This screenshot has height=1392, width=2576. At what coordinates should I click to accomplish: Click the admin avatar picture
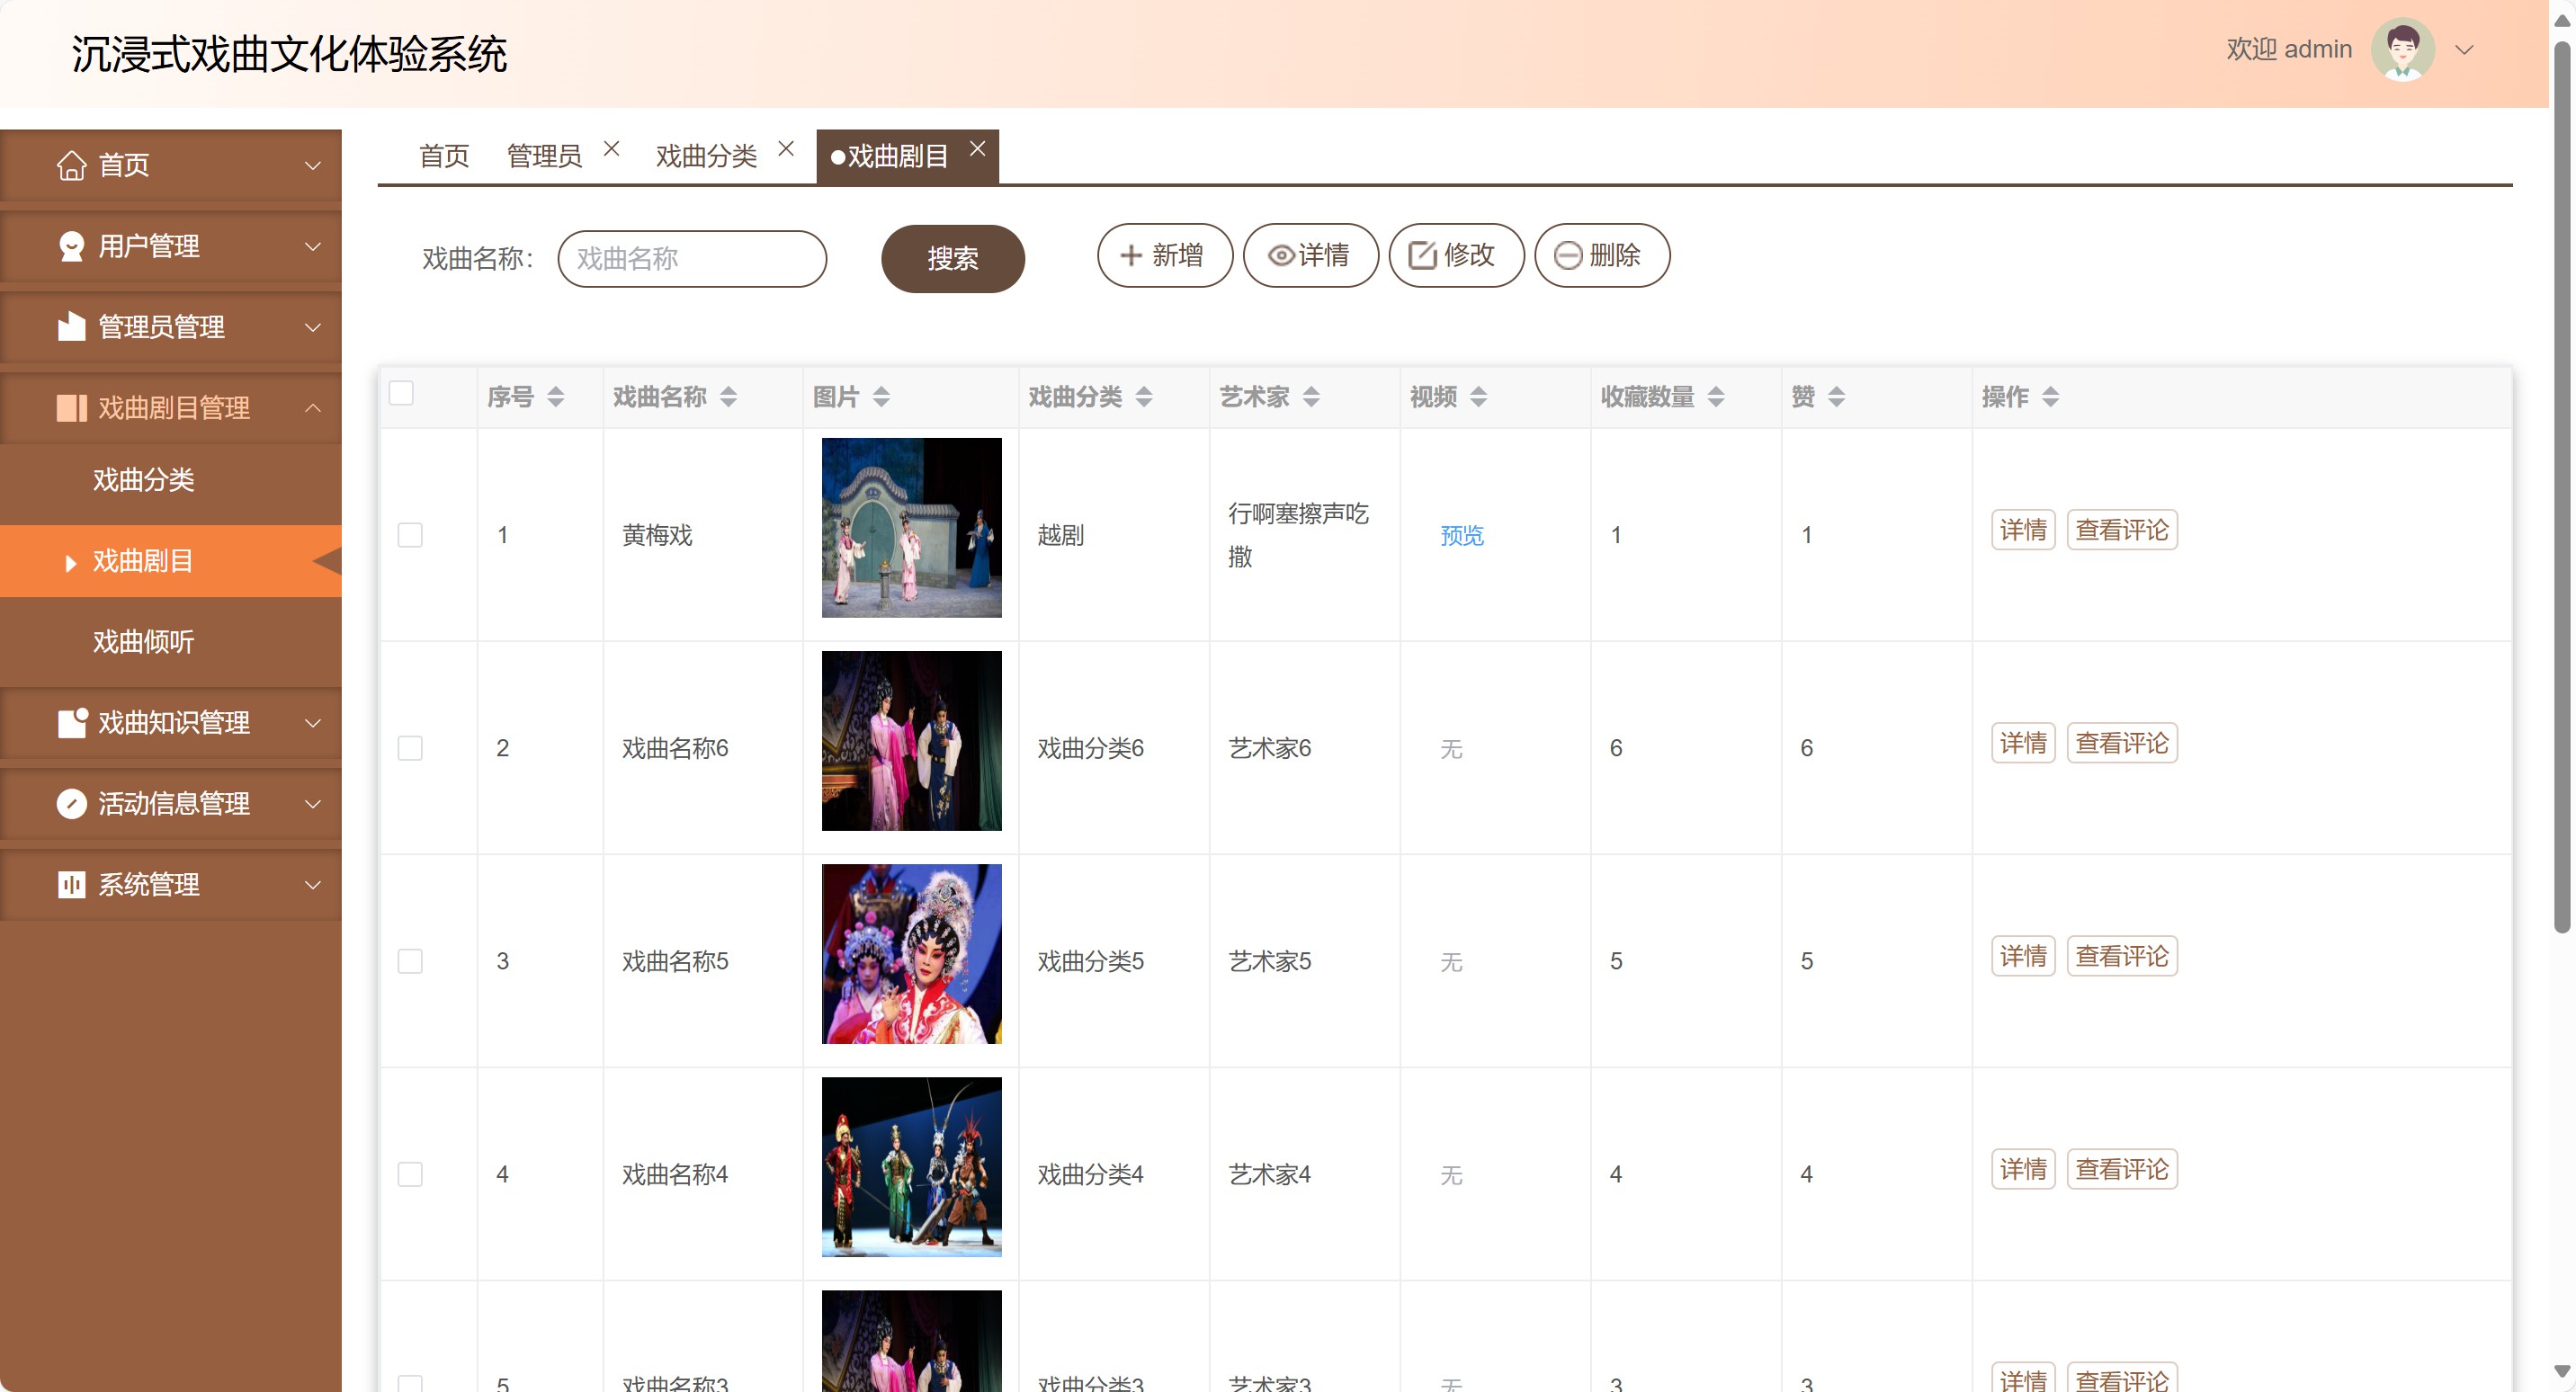[x=2402, y=49]
